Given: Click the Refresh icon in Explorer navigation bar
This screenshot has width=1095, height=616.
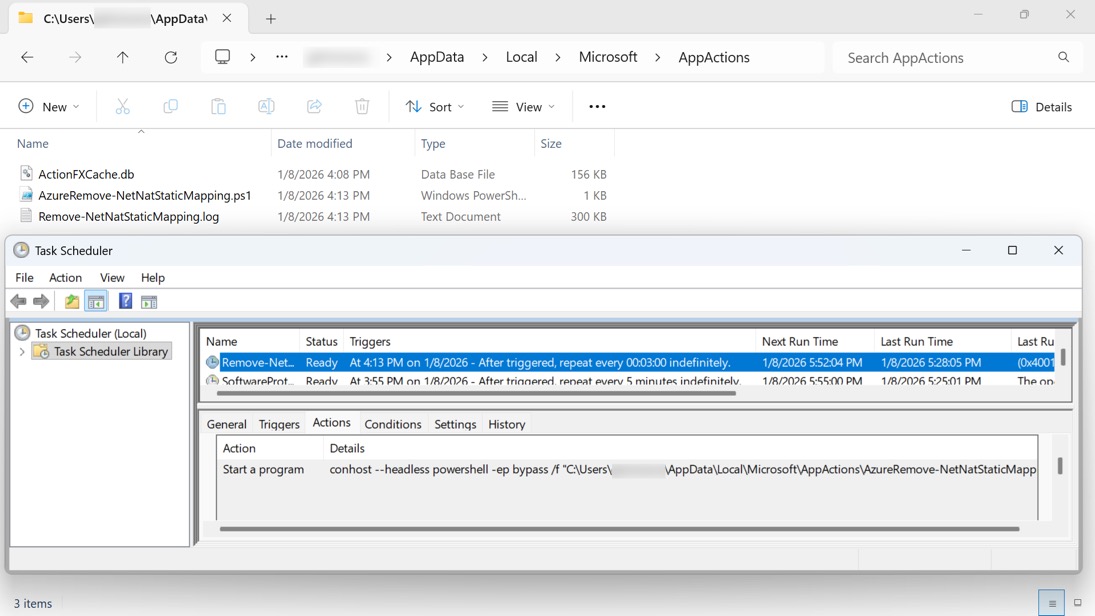Looking at the screenshot, I should coord(171,58).
